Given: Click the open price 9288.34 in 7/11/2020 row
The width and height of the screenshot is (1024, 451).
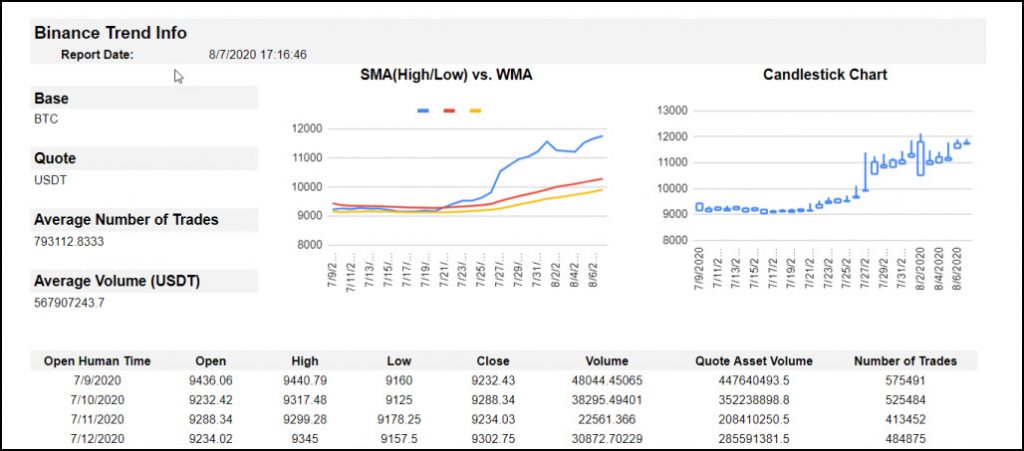Looking at the screenshot, I should (211, 419).
